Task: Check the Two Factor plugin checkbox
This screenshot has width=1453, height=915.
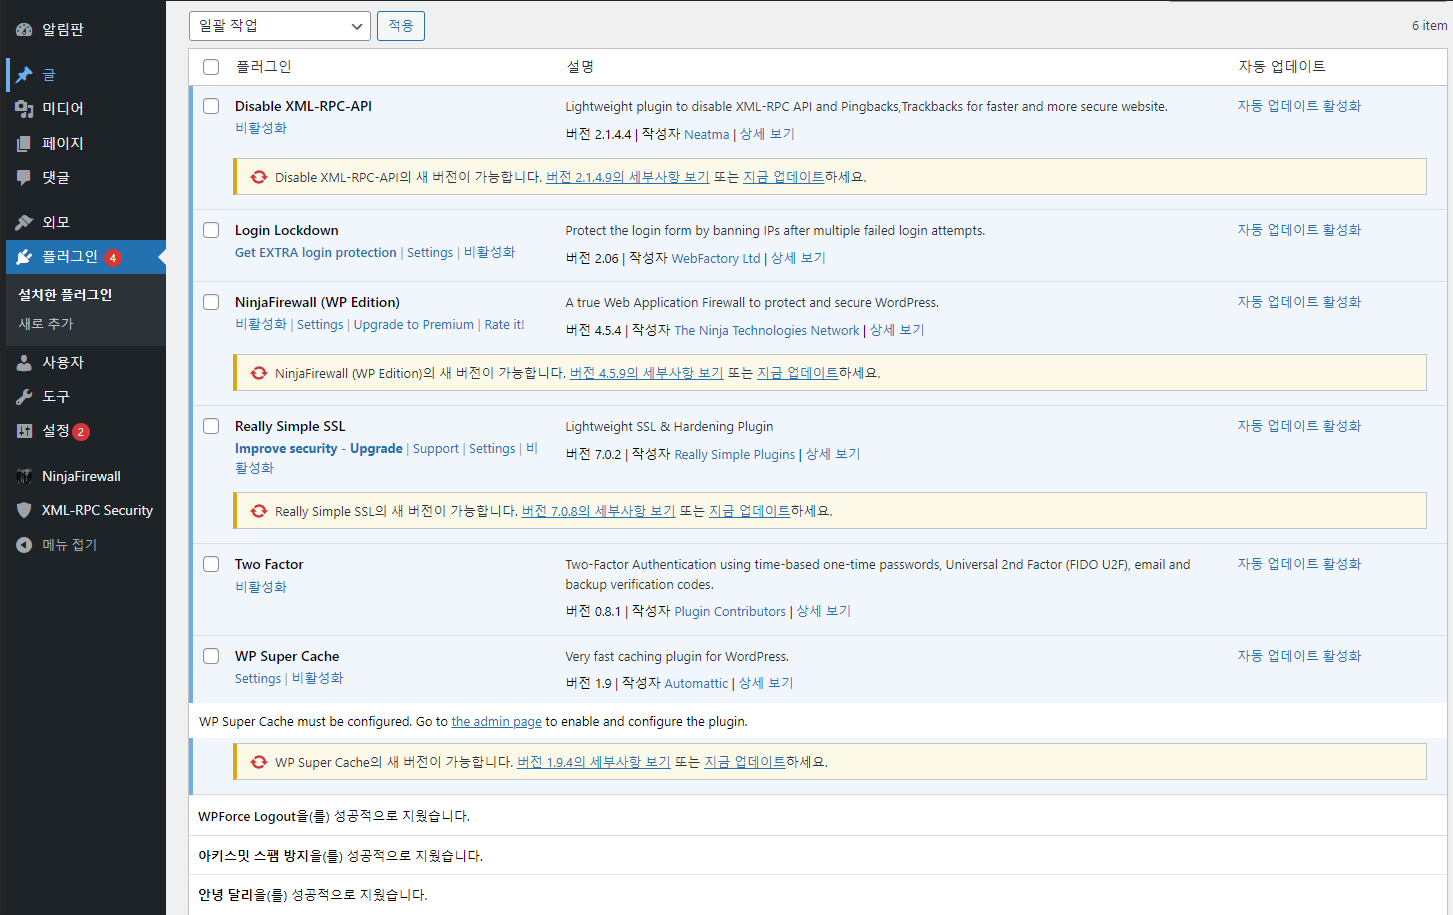Action: tap(211, 564)
